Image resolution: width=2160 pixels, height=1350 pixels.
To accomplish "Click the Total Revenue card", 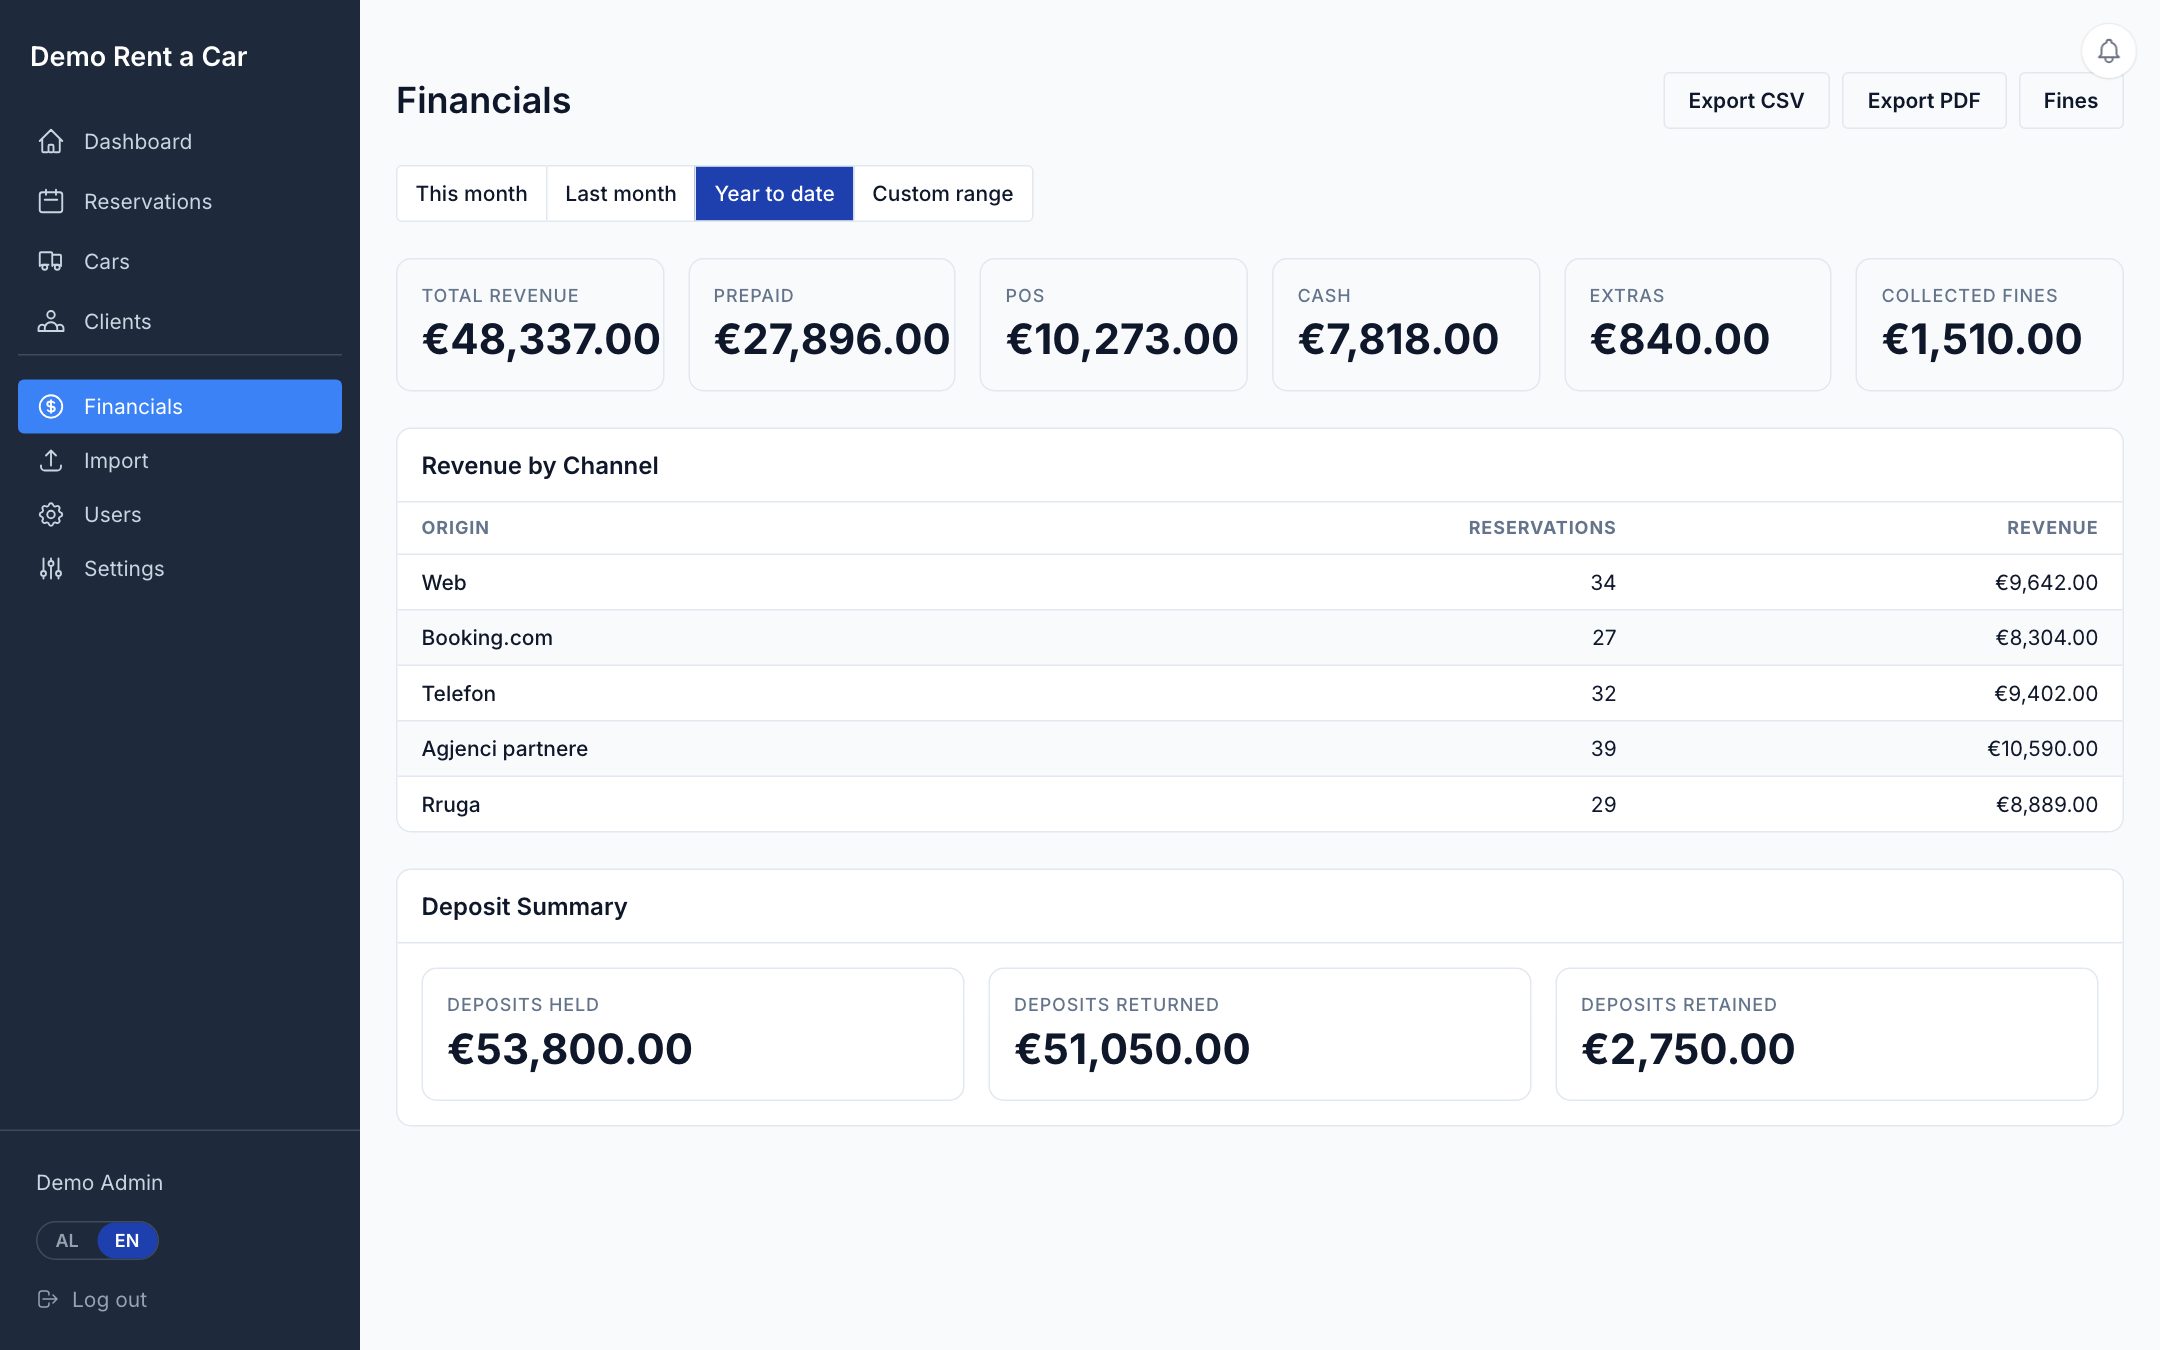I will click(530, 325).
